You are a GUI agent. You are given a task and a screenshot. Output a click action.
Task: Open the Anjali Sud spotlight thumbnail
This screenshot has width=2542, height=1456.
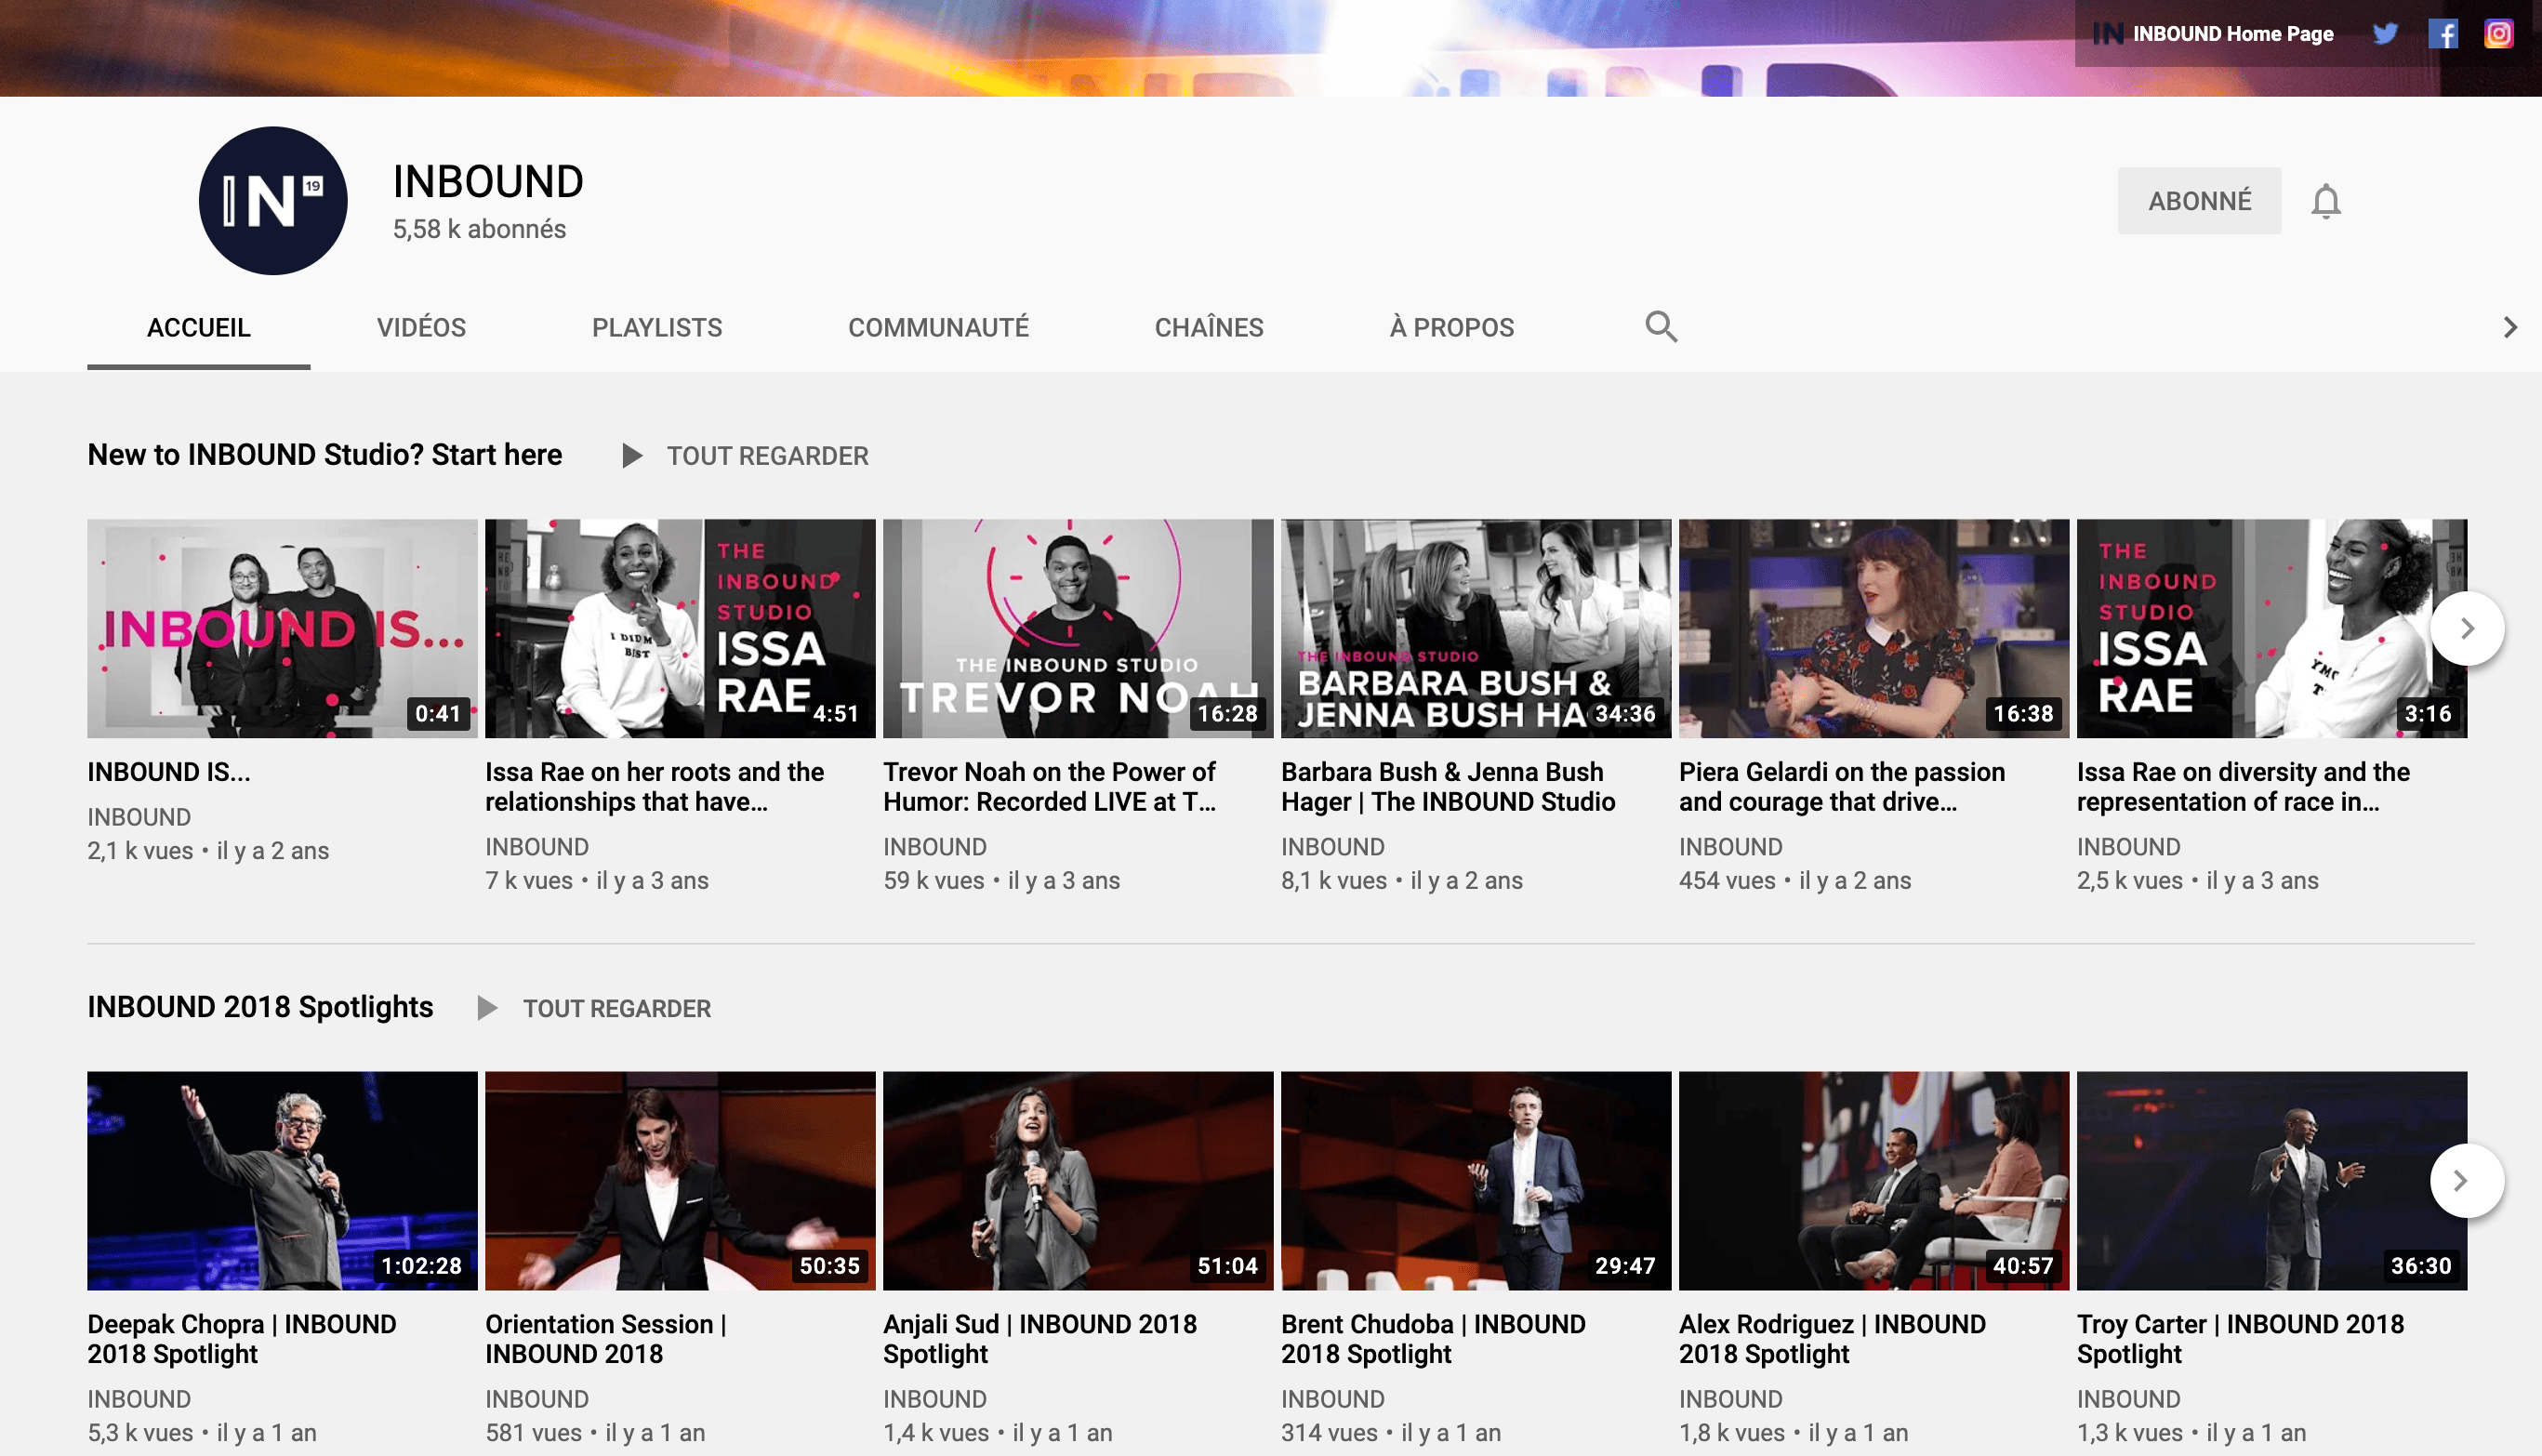coord(1078,1181)
